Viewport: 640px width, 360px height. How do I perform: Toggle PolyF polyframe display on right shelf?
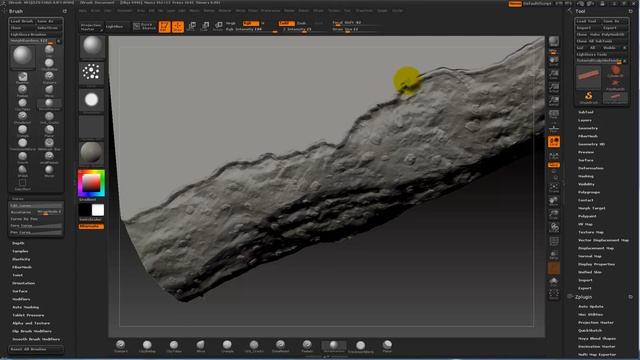click(x=554, y=242)
